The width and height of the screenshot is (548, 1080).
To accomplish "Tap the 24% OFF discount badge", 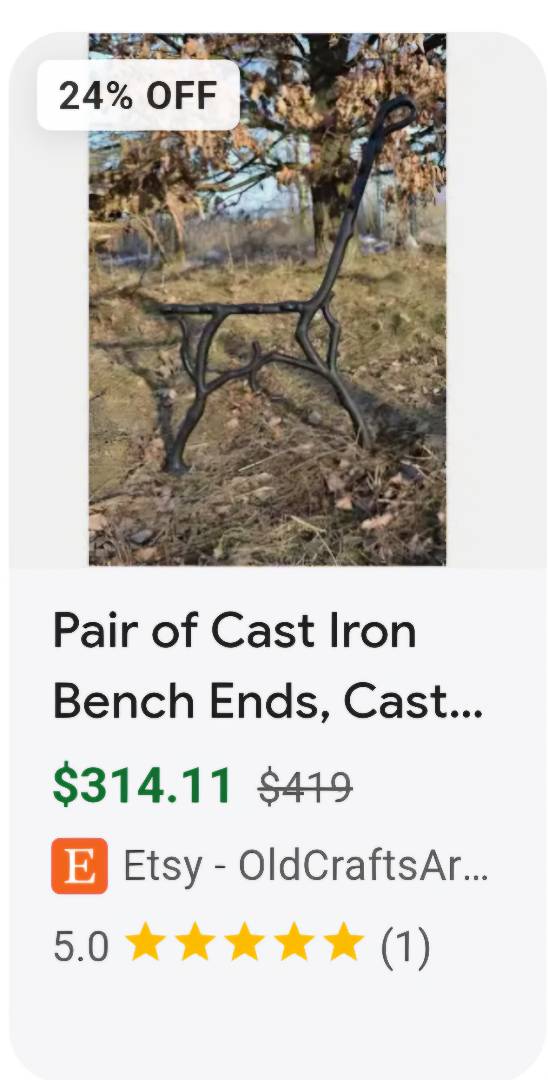I will [x=138, y=95].
